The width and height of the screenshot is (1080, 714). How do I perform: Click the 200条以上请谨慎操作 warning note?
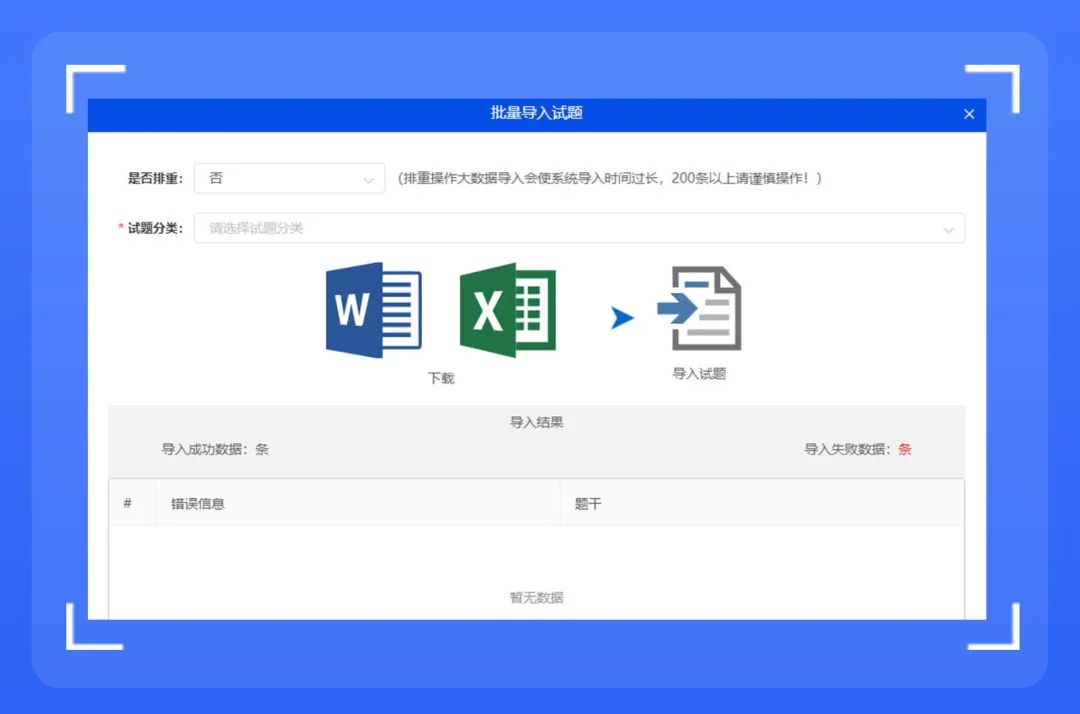click(610, 178)
